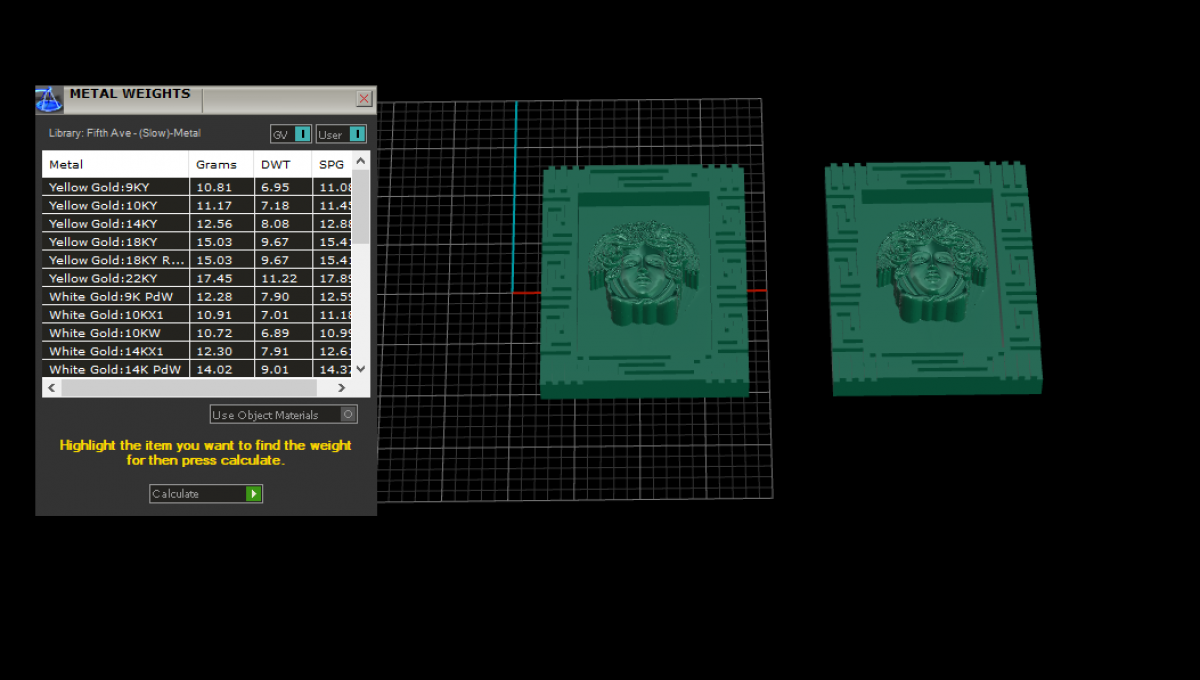This screenshot has height=680, width=1200.
Task: Sort by the Metal column header
Action: [115, 164]
